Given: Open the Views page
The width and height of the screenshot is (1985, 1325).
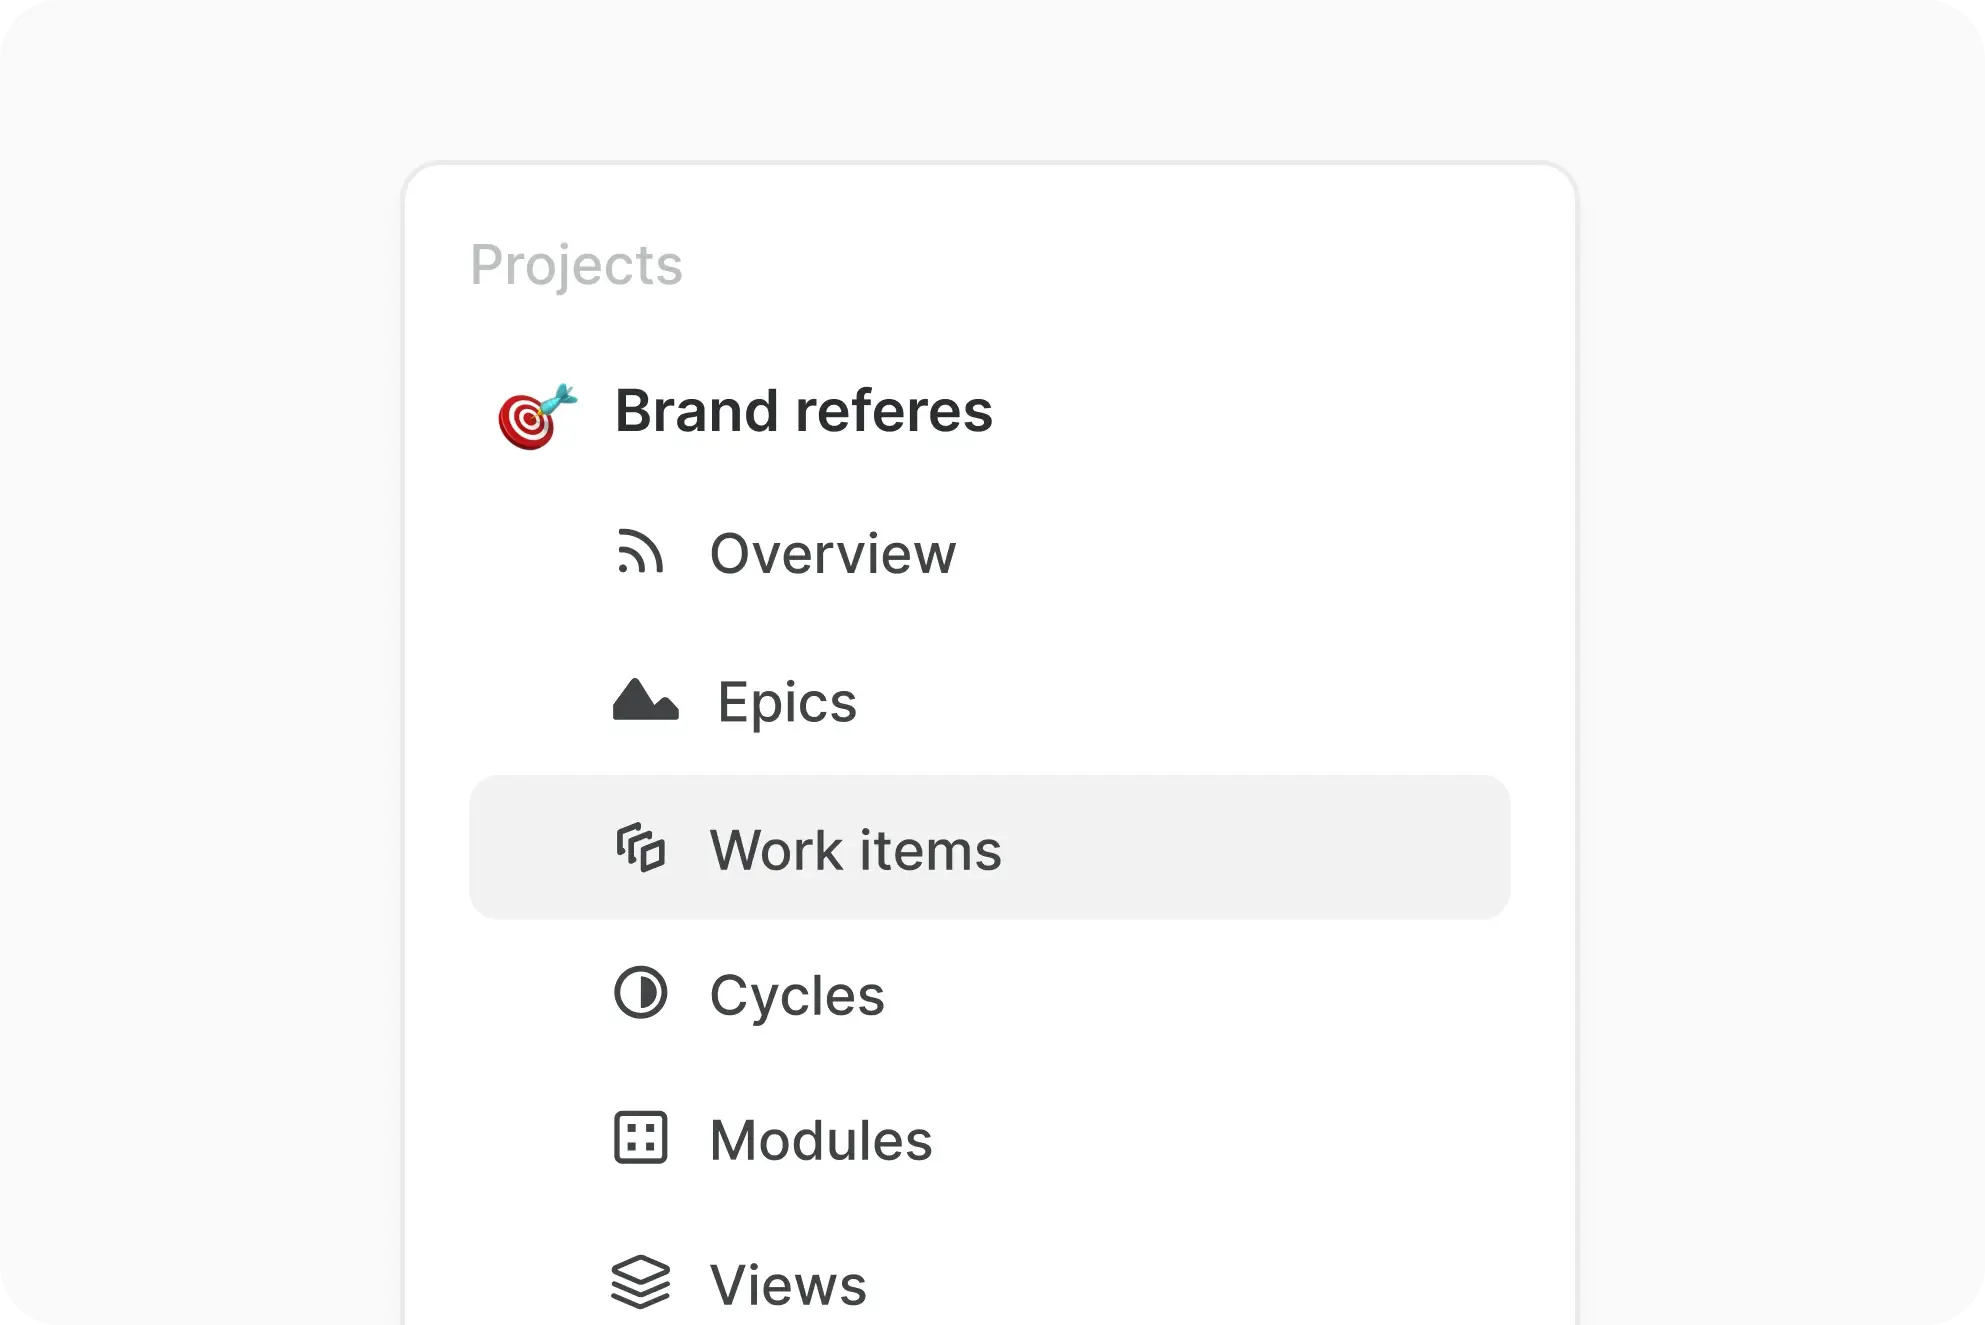Looking at the screenshot, I should [x=787, y=1283].
